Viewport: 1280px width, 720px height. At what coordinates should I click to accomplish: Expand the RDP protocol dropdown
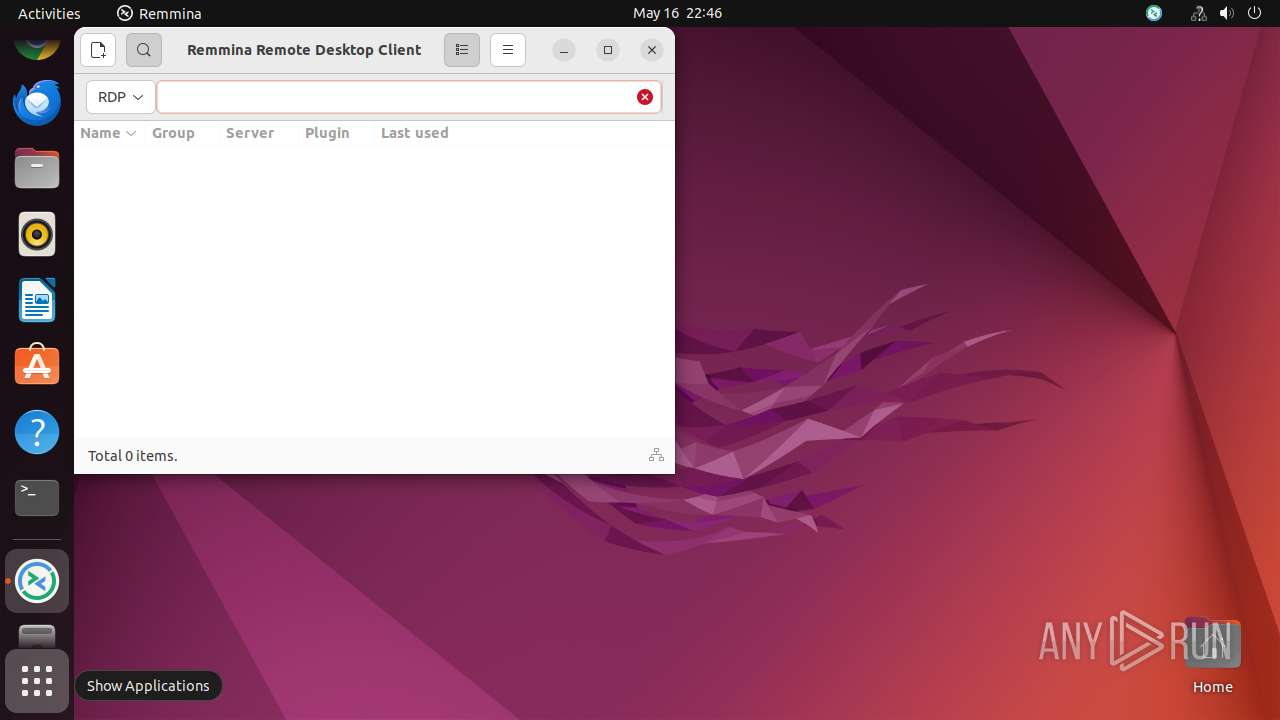pyautogui.click(x=121, y=97)
